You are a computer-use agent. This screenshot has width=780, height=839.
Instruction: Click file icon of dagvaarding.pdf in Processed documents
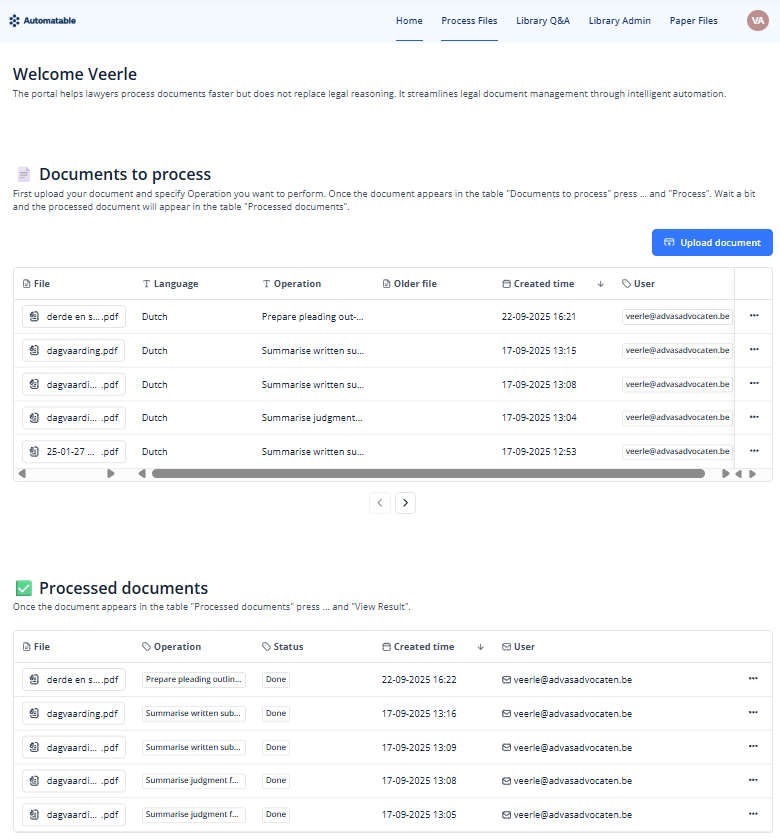34,713
